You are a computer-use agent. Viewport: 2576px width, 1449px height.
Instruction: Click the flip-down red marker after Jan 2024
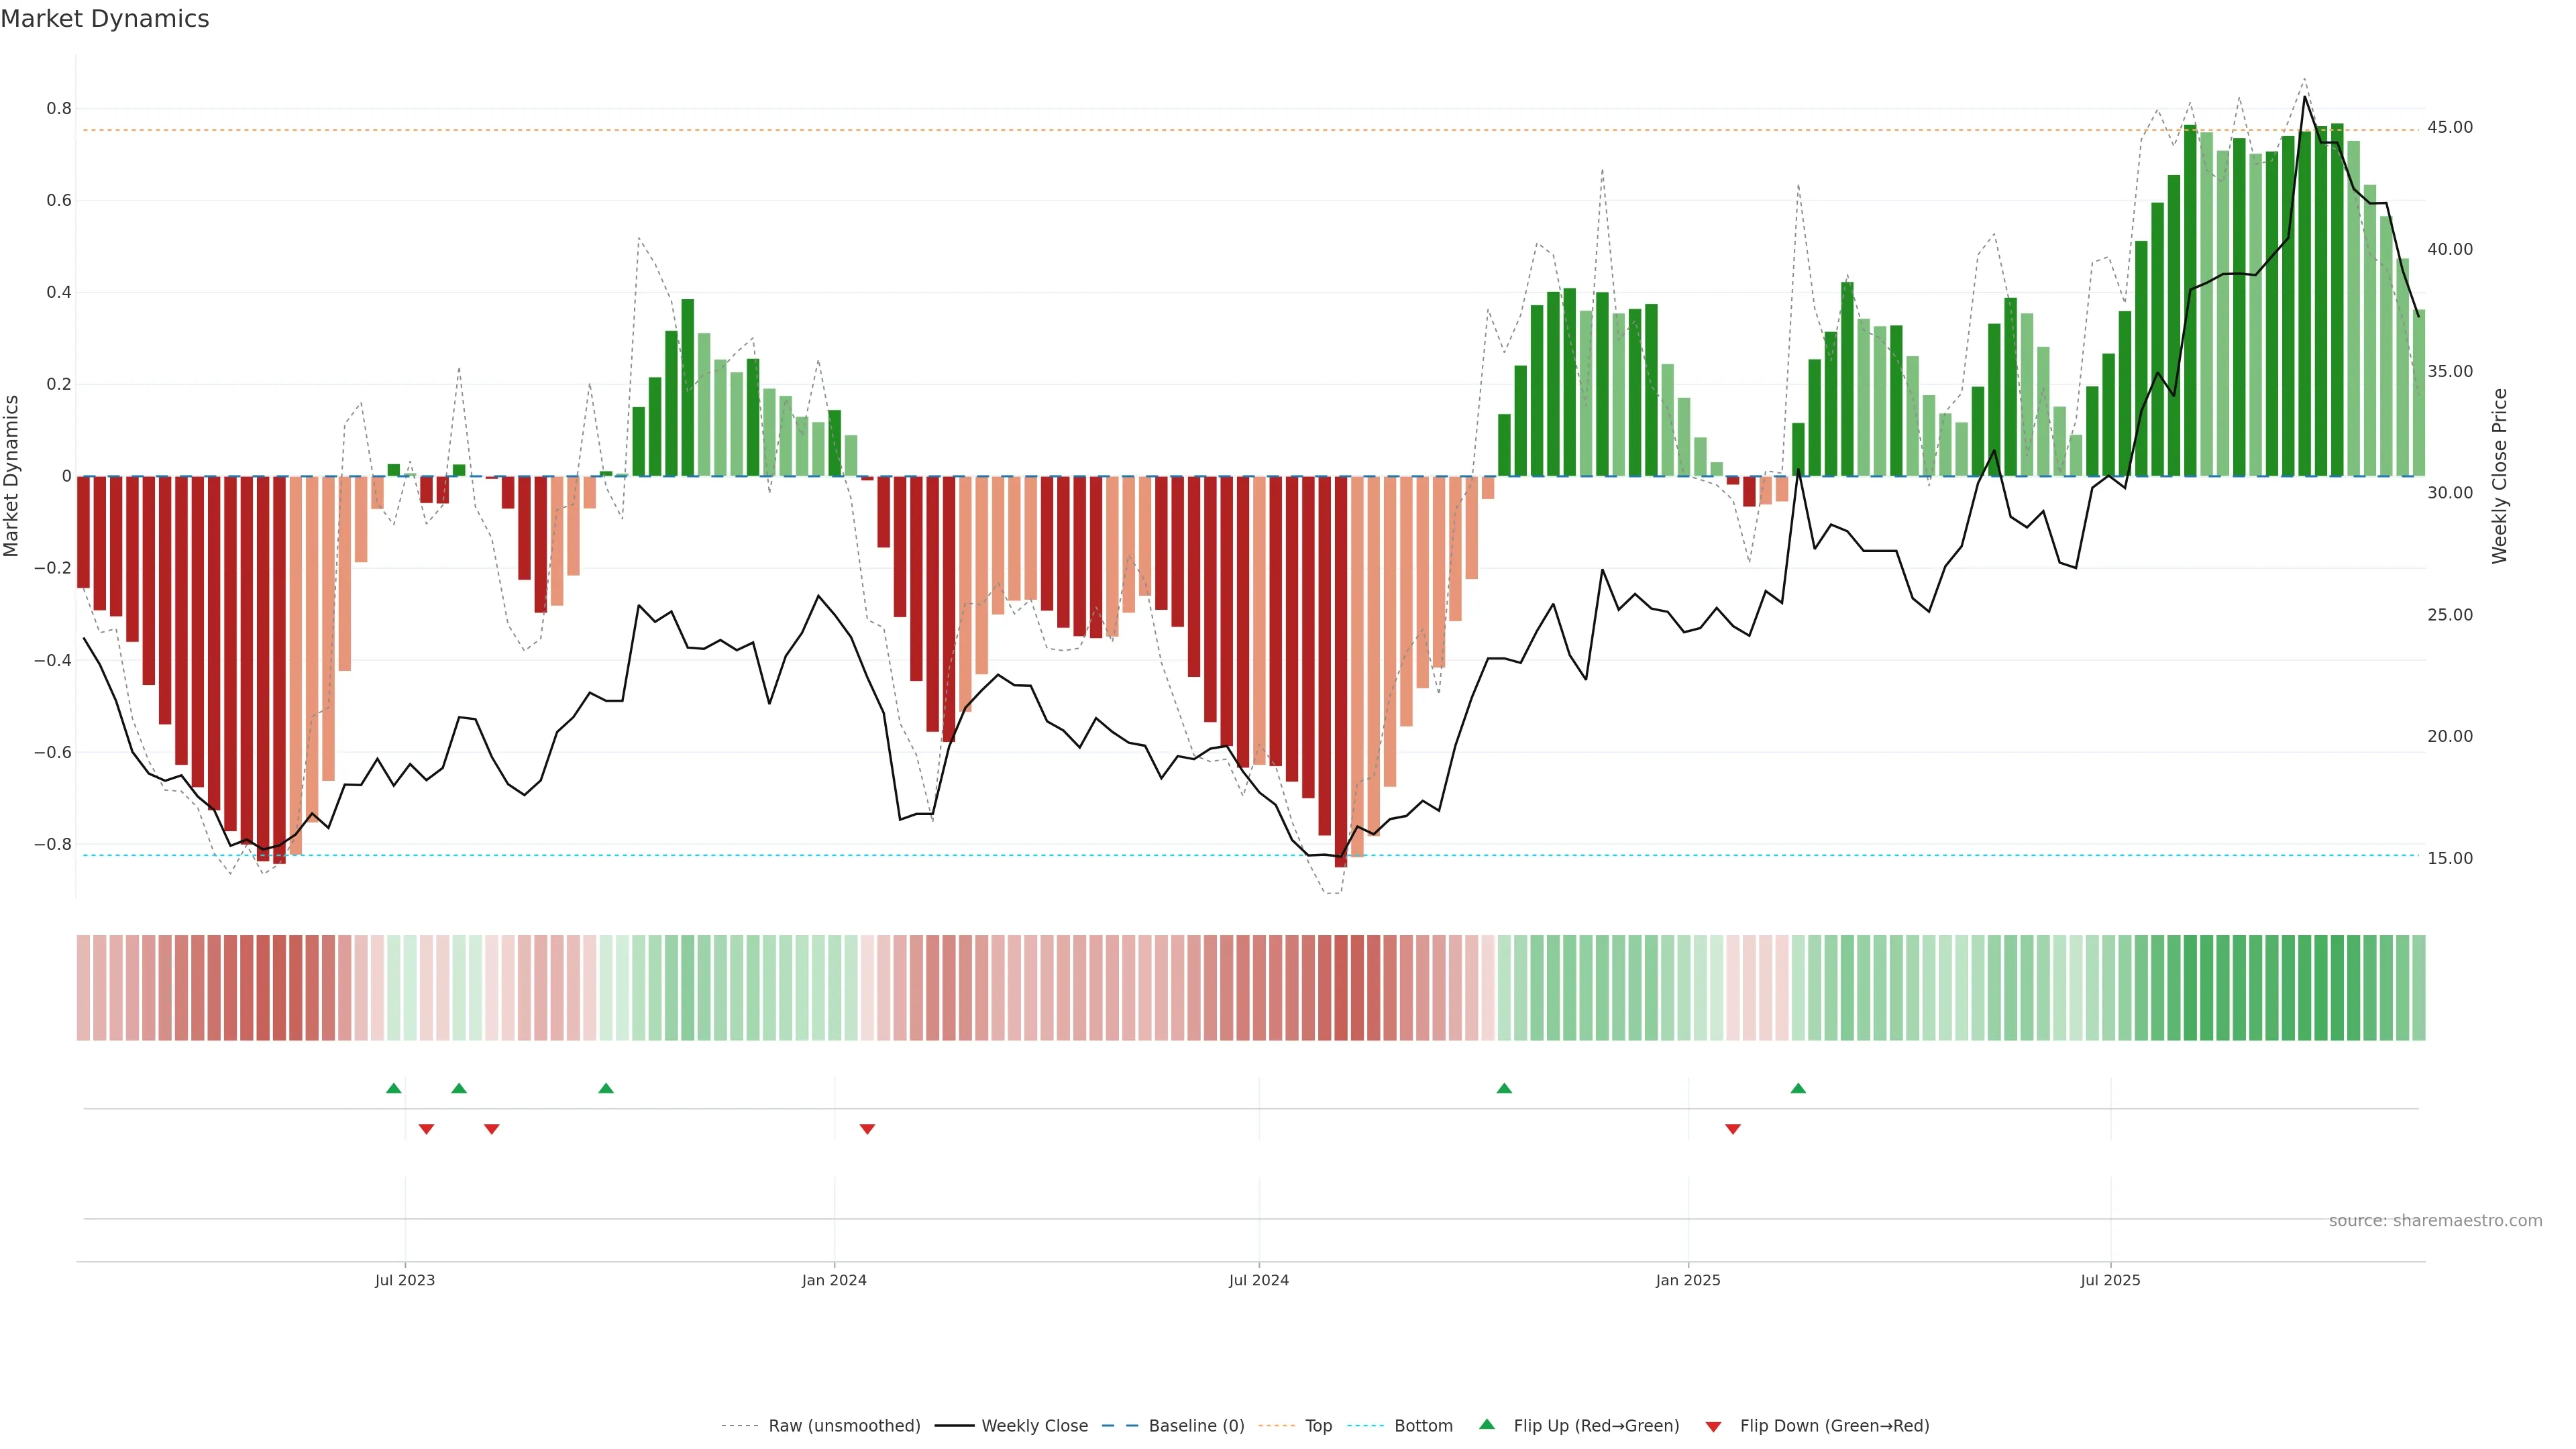[x=867, y=1129]
